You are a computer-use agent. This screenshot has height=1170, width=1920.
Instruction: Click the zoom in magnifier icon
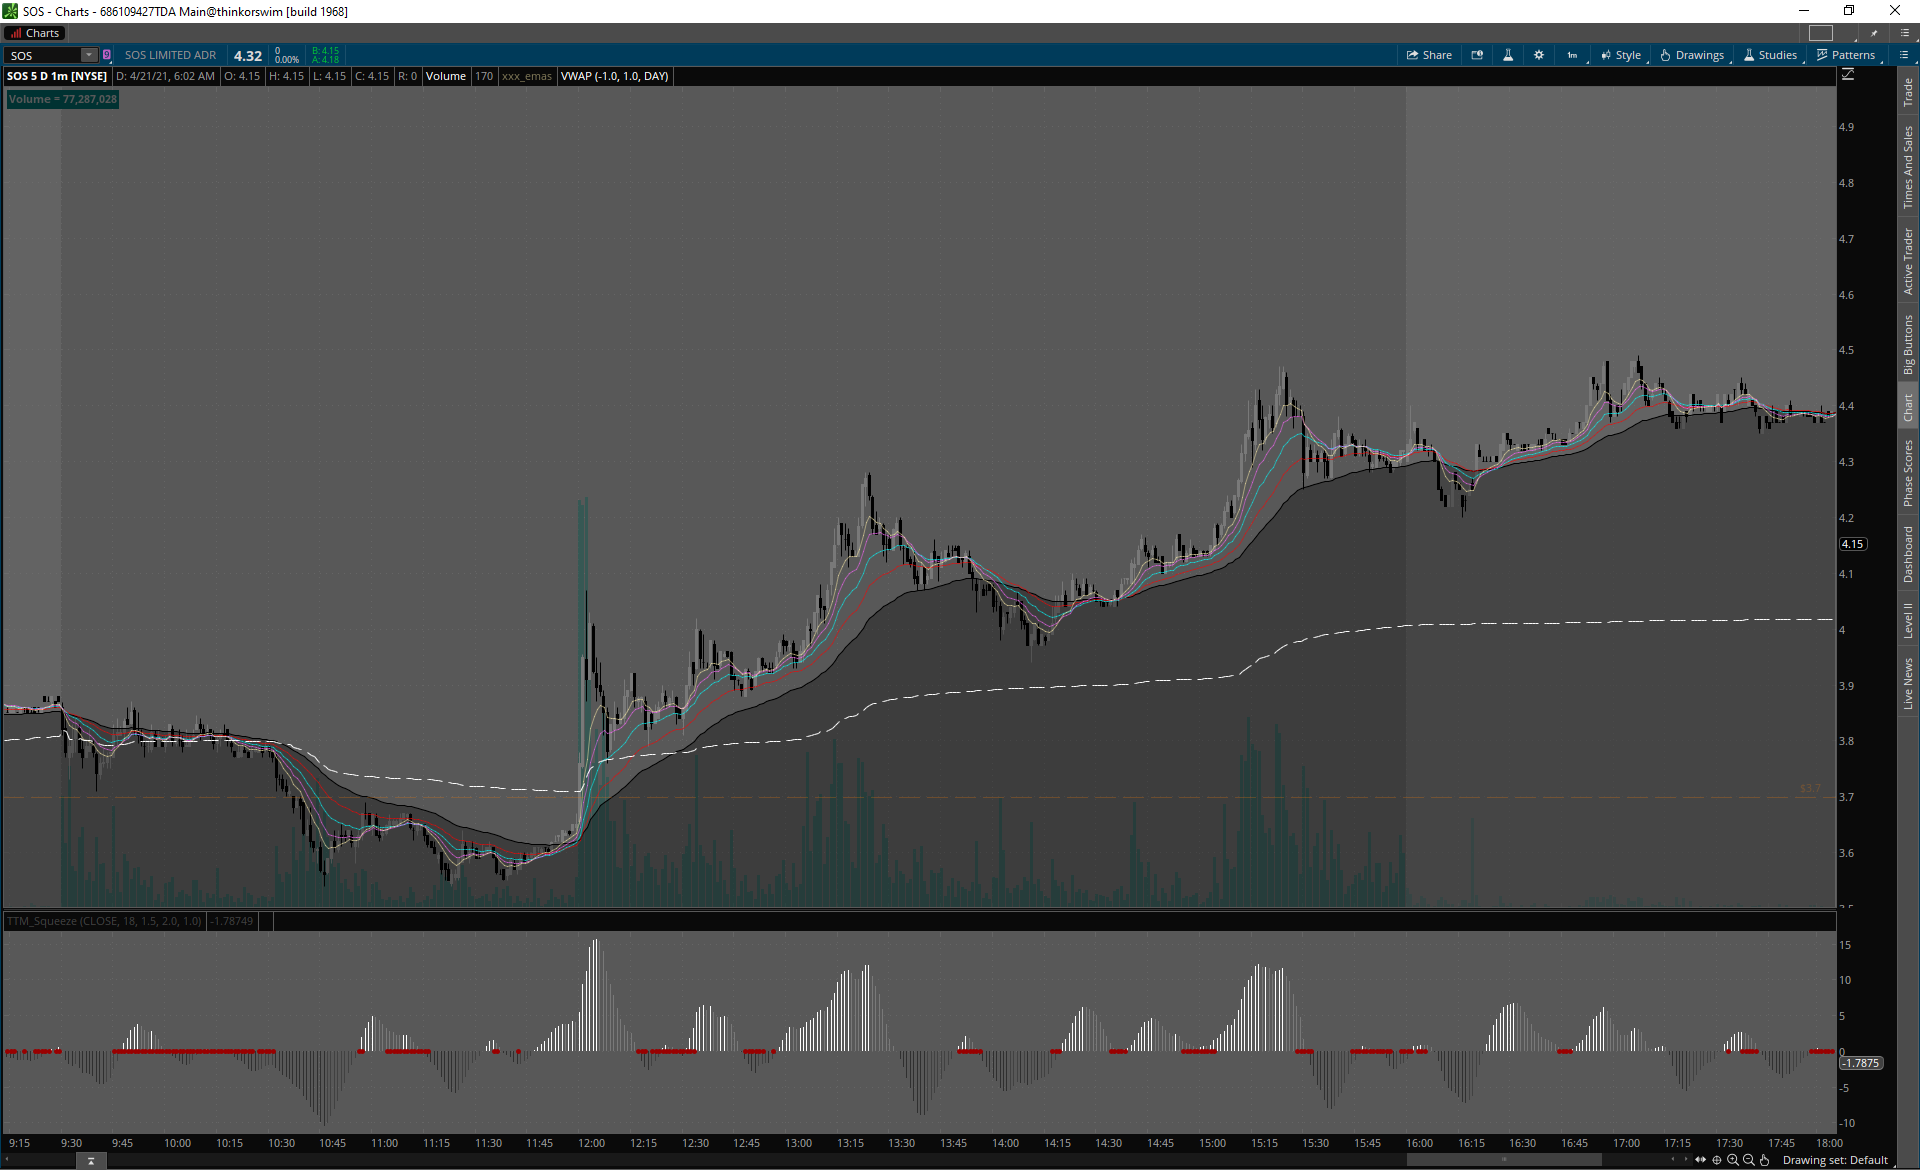click(1733, 1160)
